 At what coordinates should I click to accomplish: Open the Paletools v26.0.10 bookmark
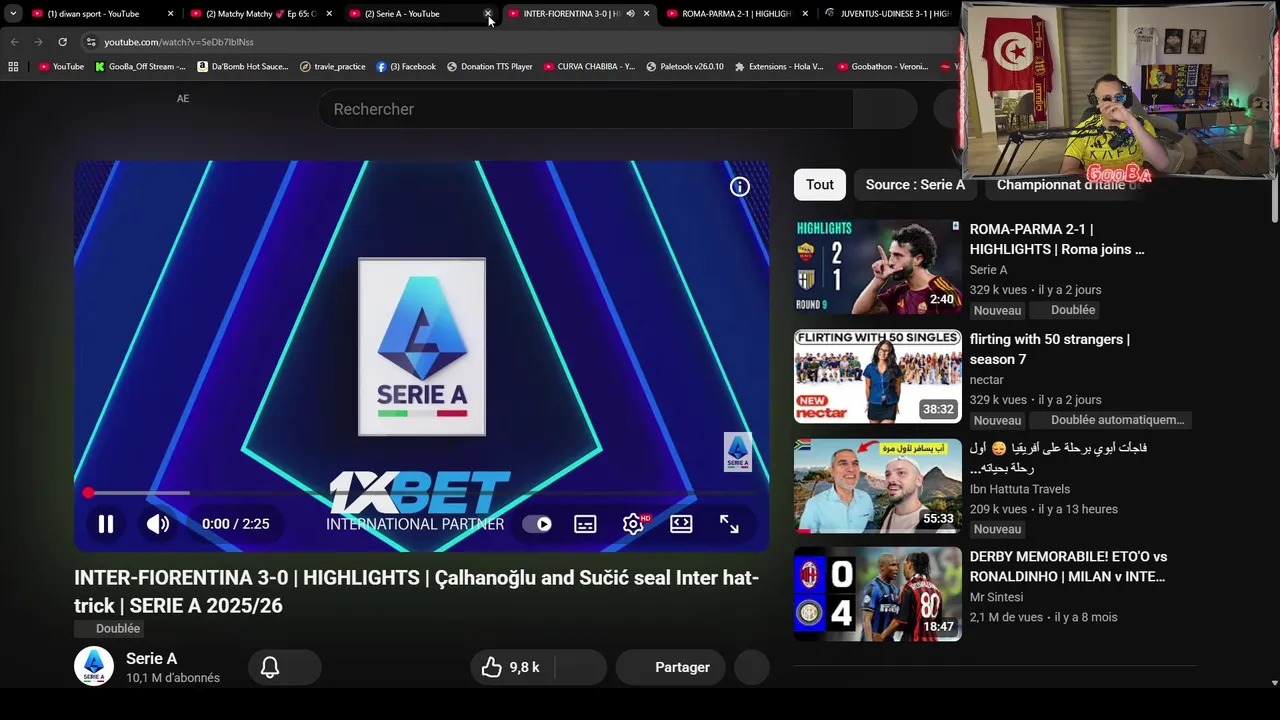685,67
